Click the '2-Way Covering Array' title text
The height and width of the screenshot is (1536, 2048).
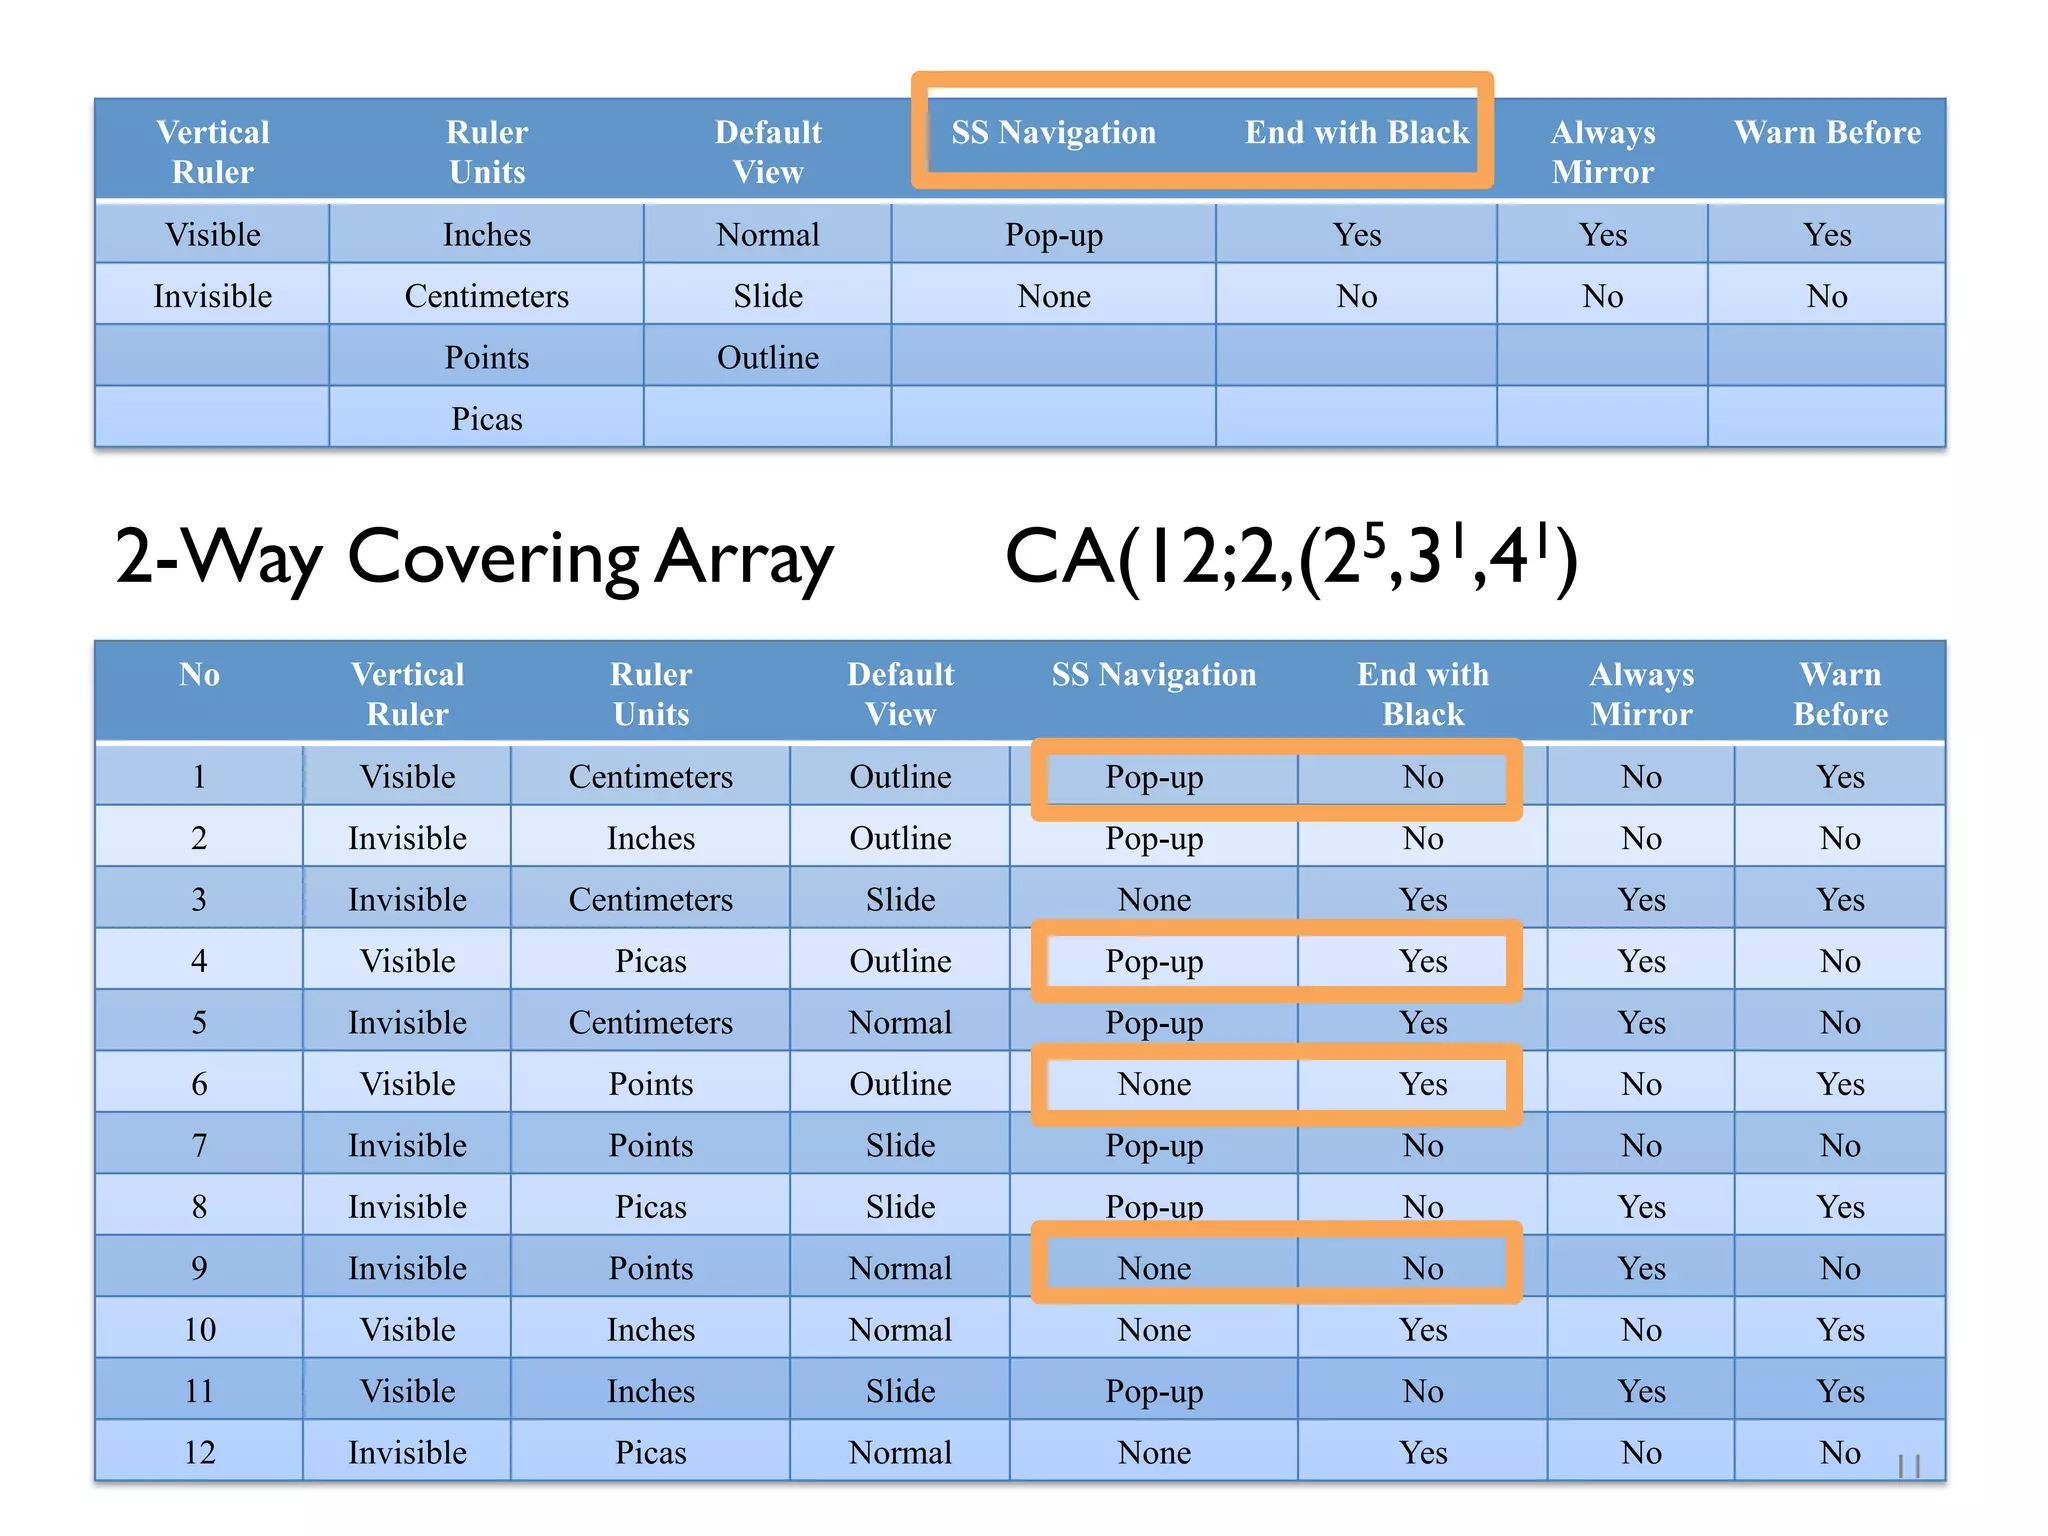[x=473, y=557]
